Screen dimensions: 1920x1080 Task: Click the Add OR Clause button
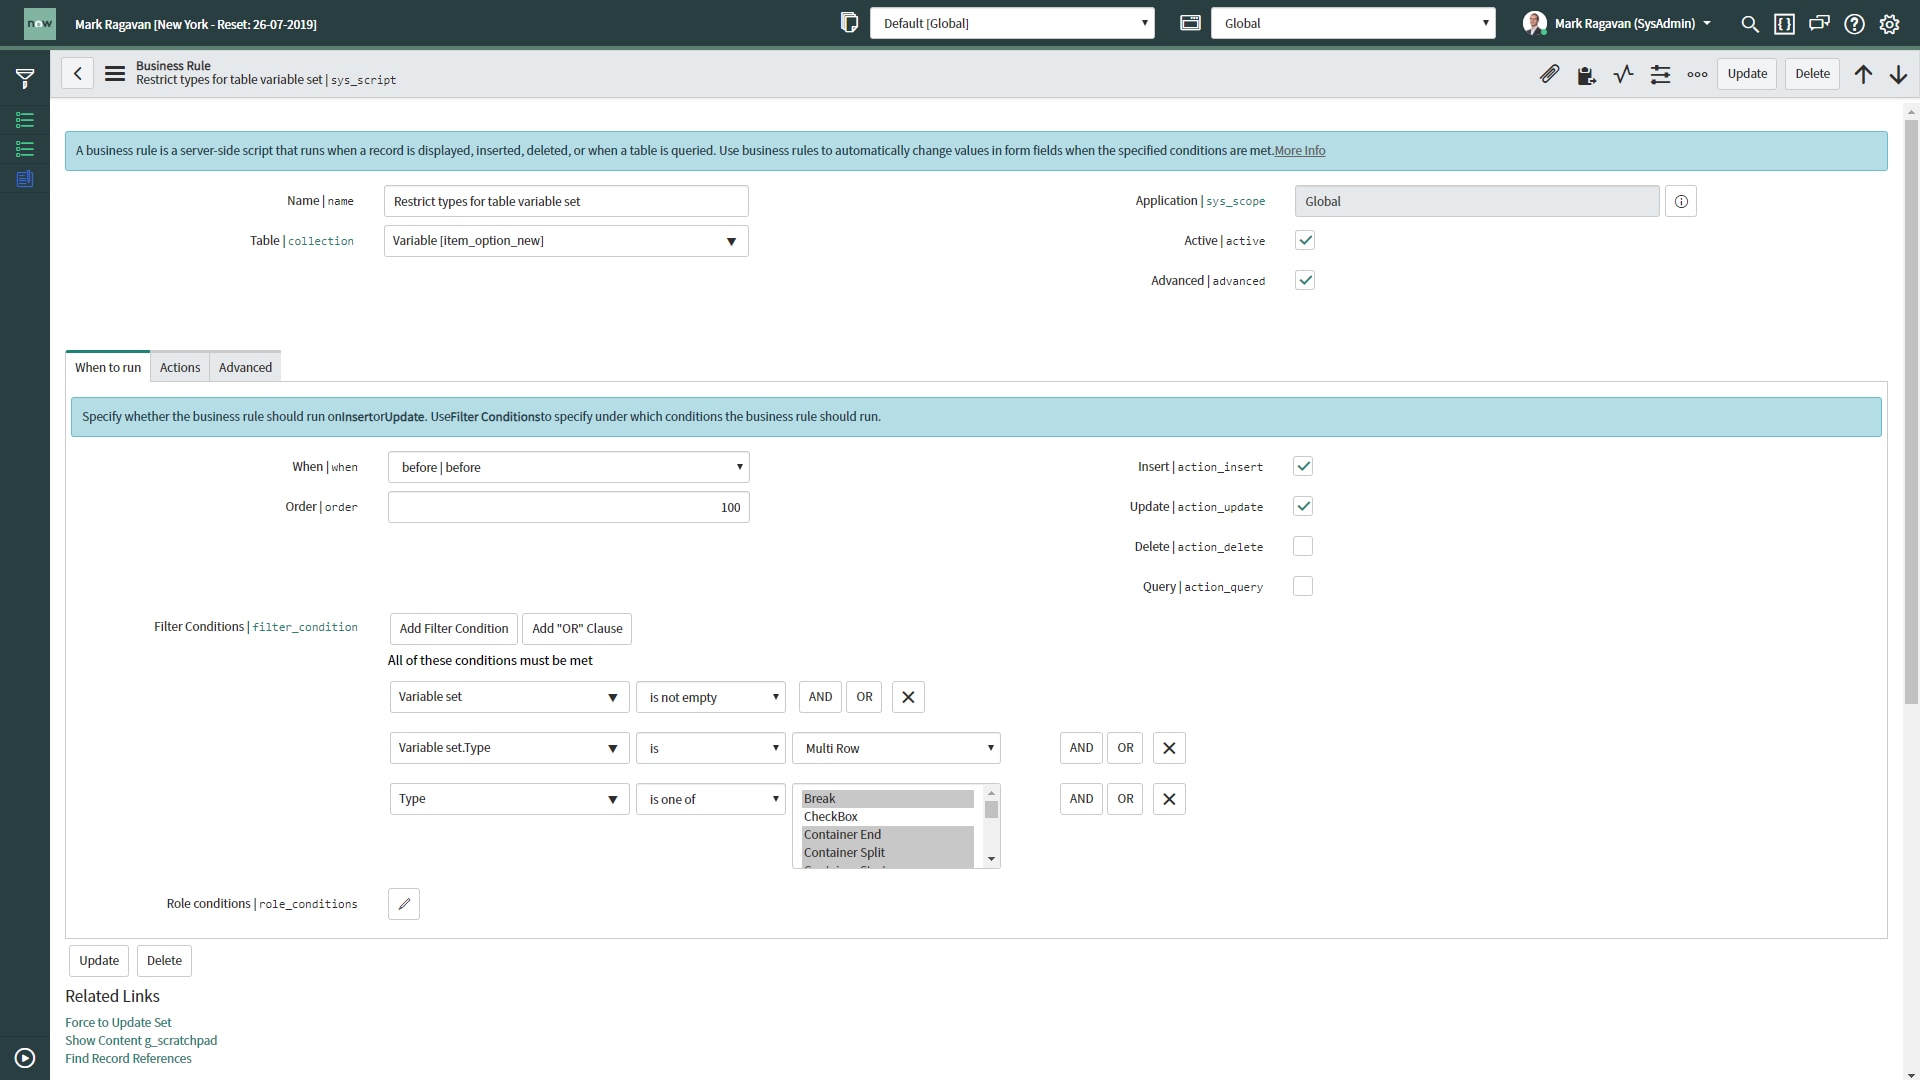coord(577,628)
